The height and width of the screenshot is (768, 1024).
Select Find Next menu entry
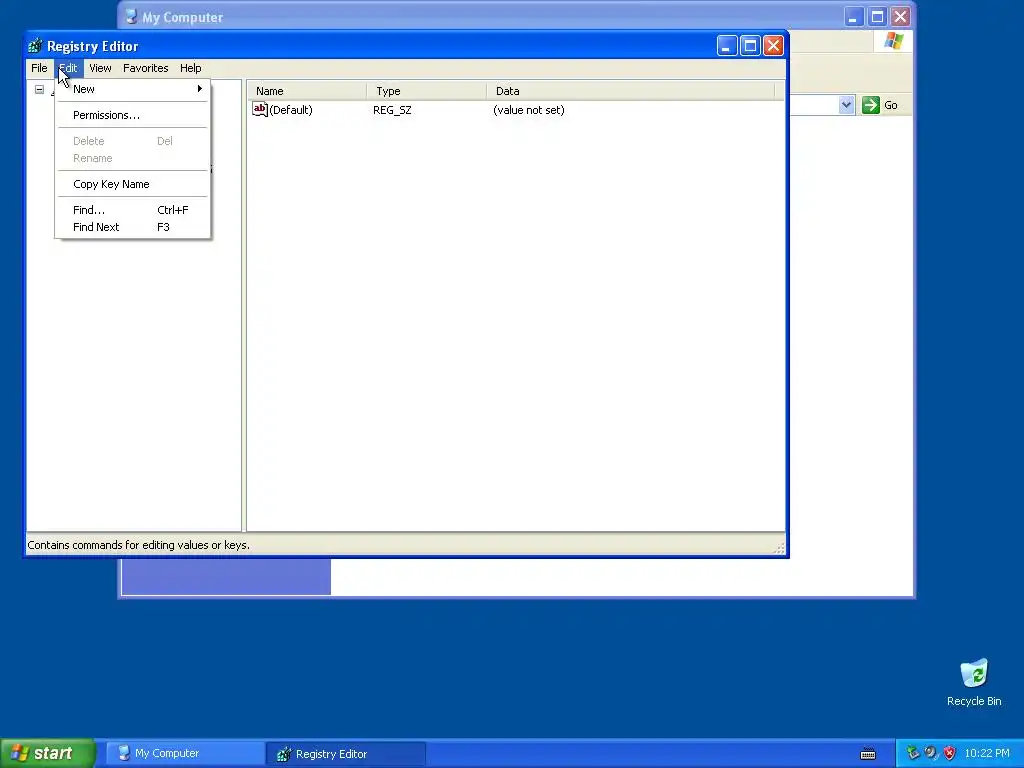(x=133, y=227)
